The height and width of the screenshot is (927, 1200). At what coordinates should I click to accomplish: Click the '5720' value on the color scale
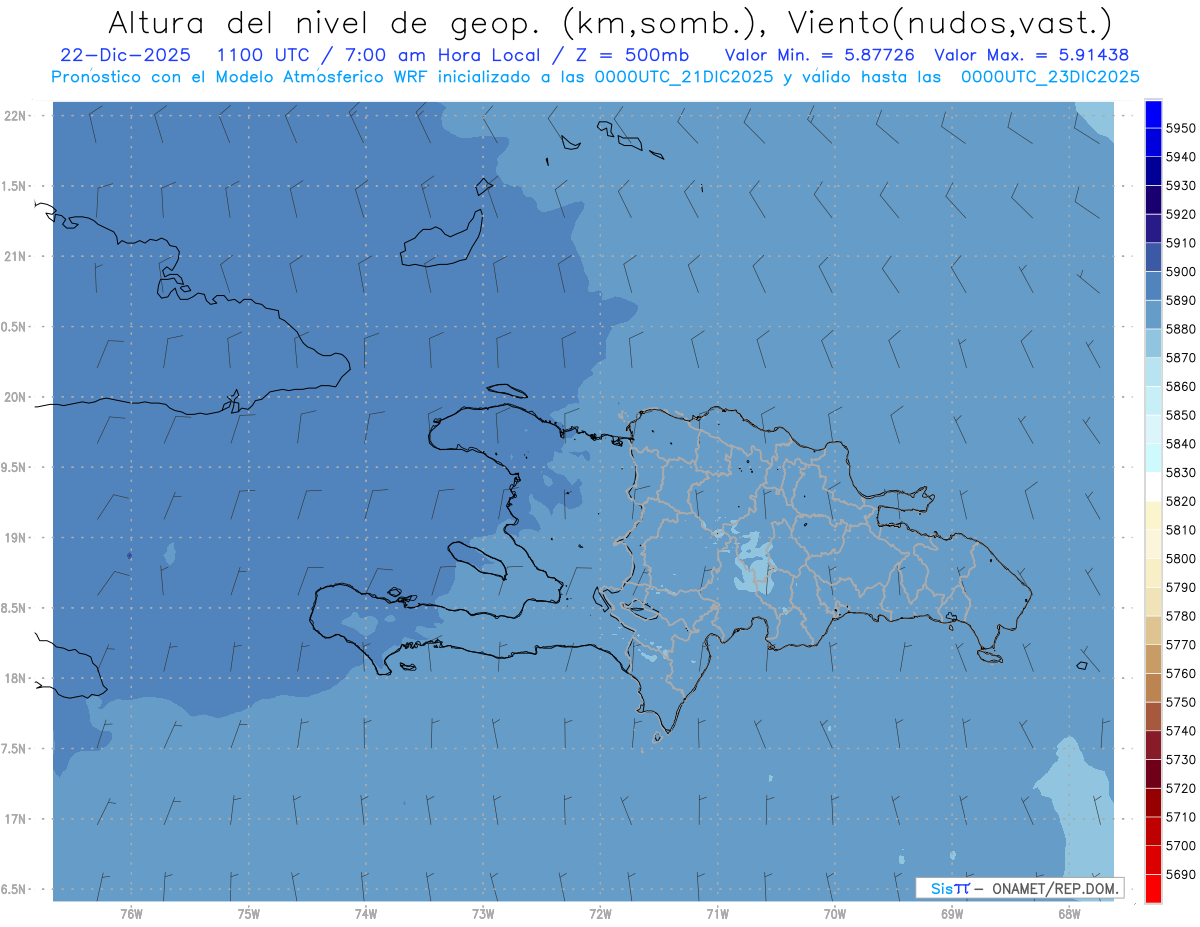click(x=1180, y=788)
